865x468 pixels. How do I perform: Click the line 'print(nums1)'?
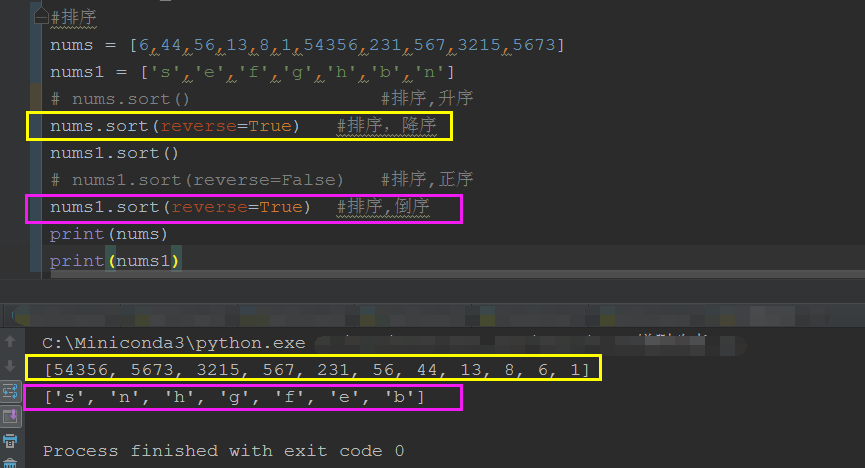pyautogui.click(x=115, y=261)
